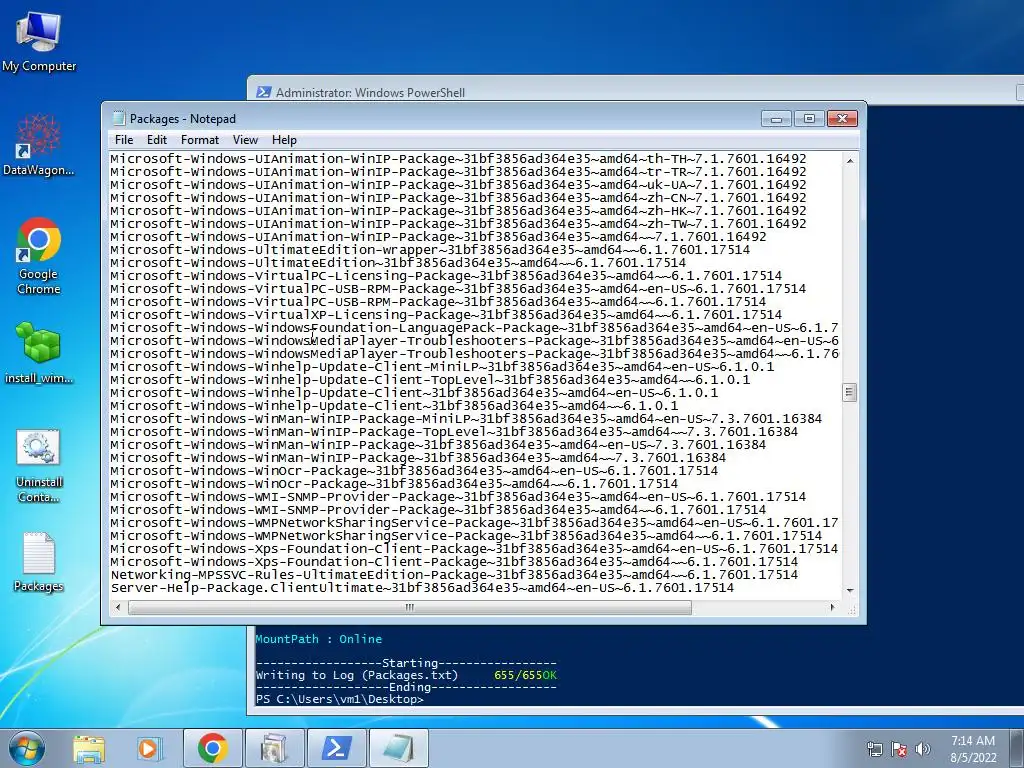Click the line Xps-Foundation-Client-Package with en-US

pos(474,549)
